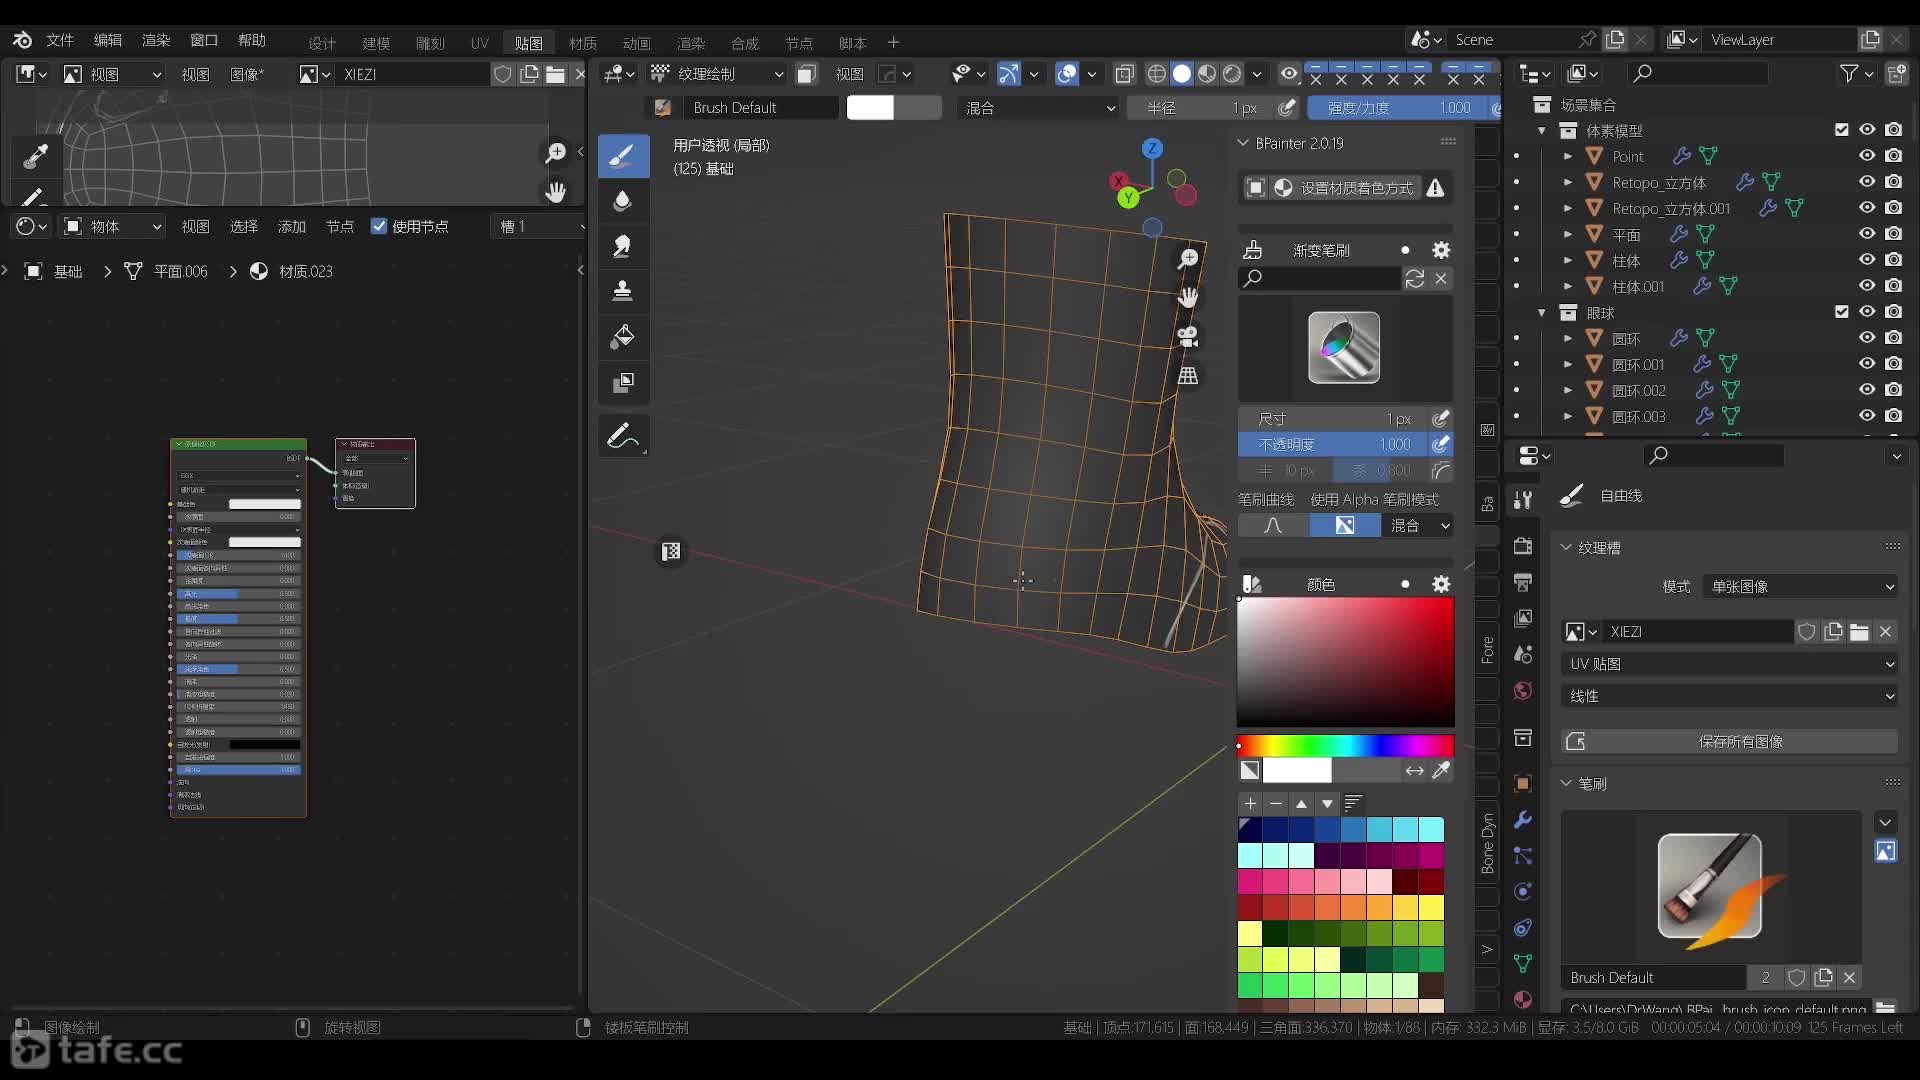
Task: Click the brush search input field
Action: (x=1319, y=279)
